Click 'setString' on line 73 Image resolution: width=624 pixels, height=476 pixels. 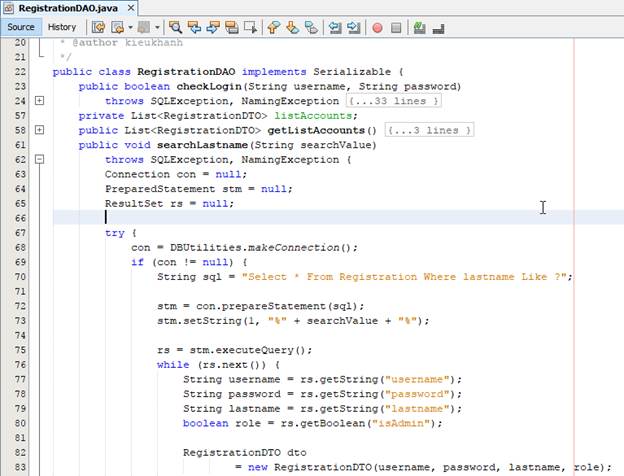pos(212,321)
